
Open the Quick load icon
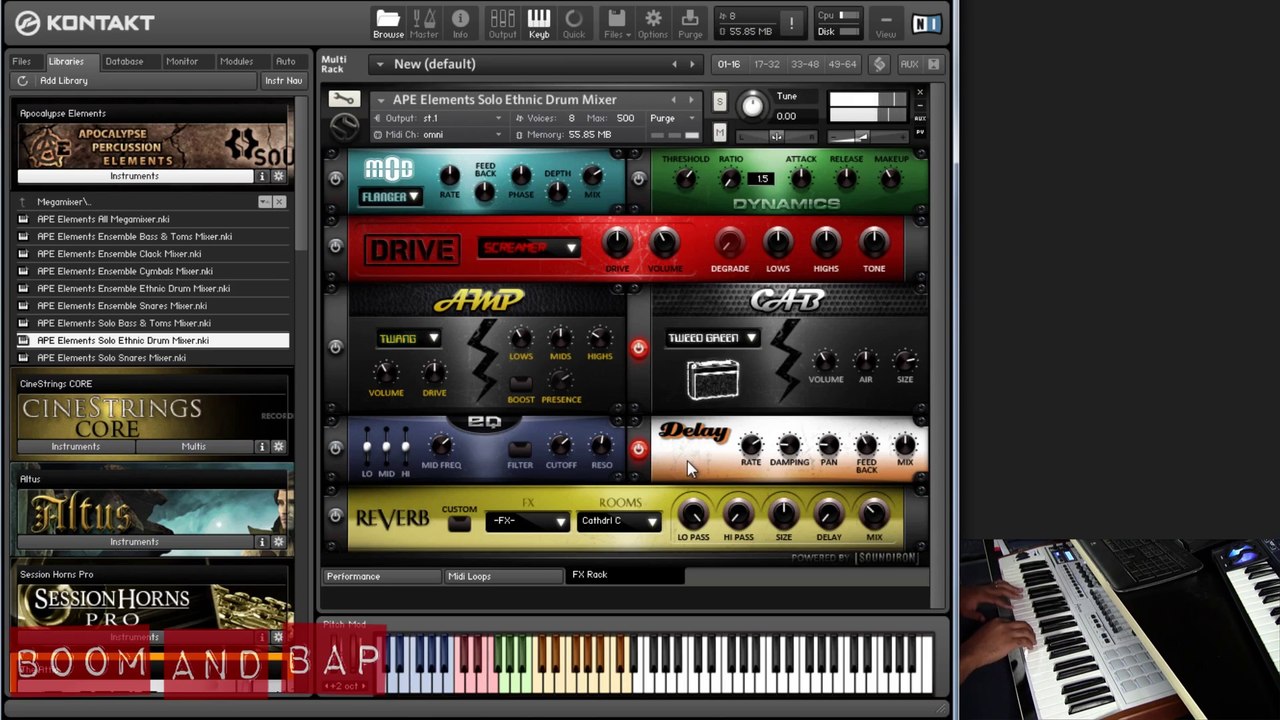[x=574, y=23]
